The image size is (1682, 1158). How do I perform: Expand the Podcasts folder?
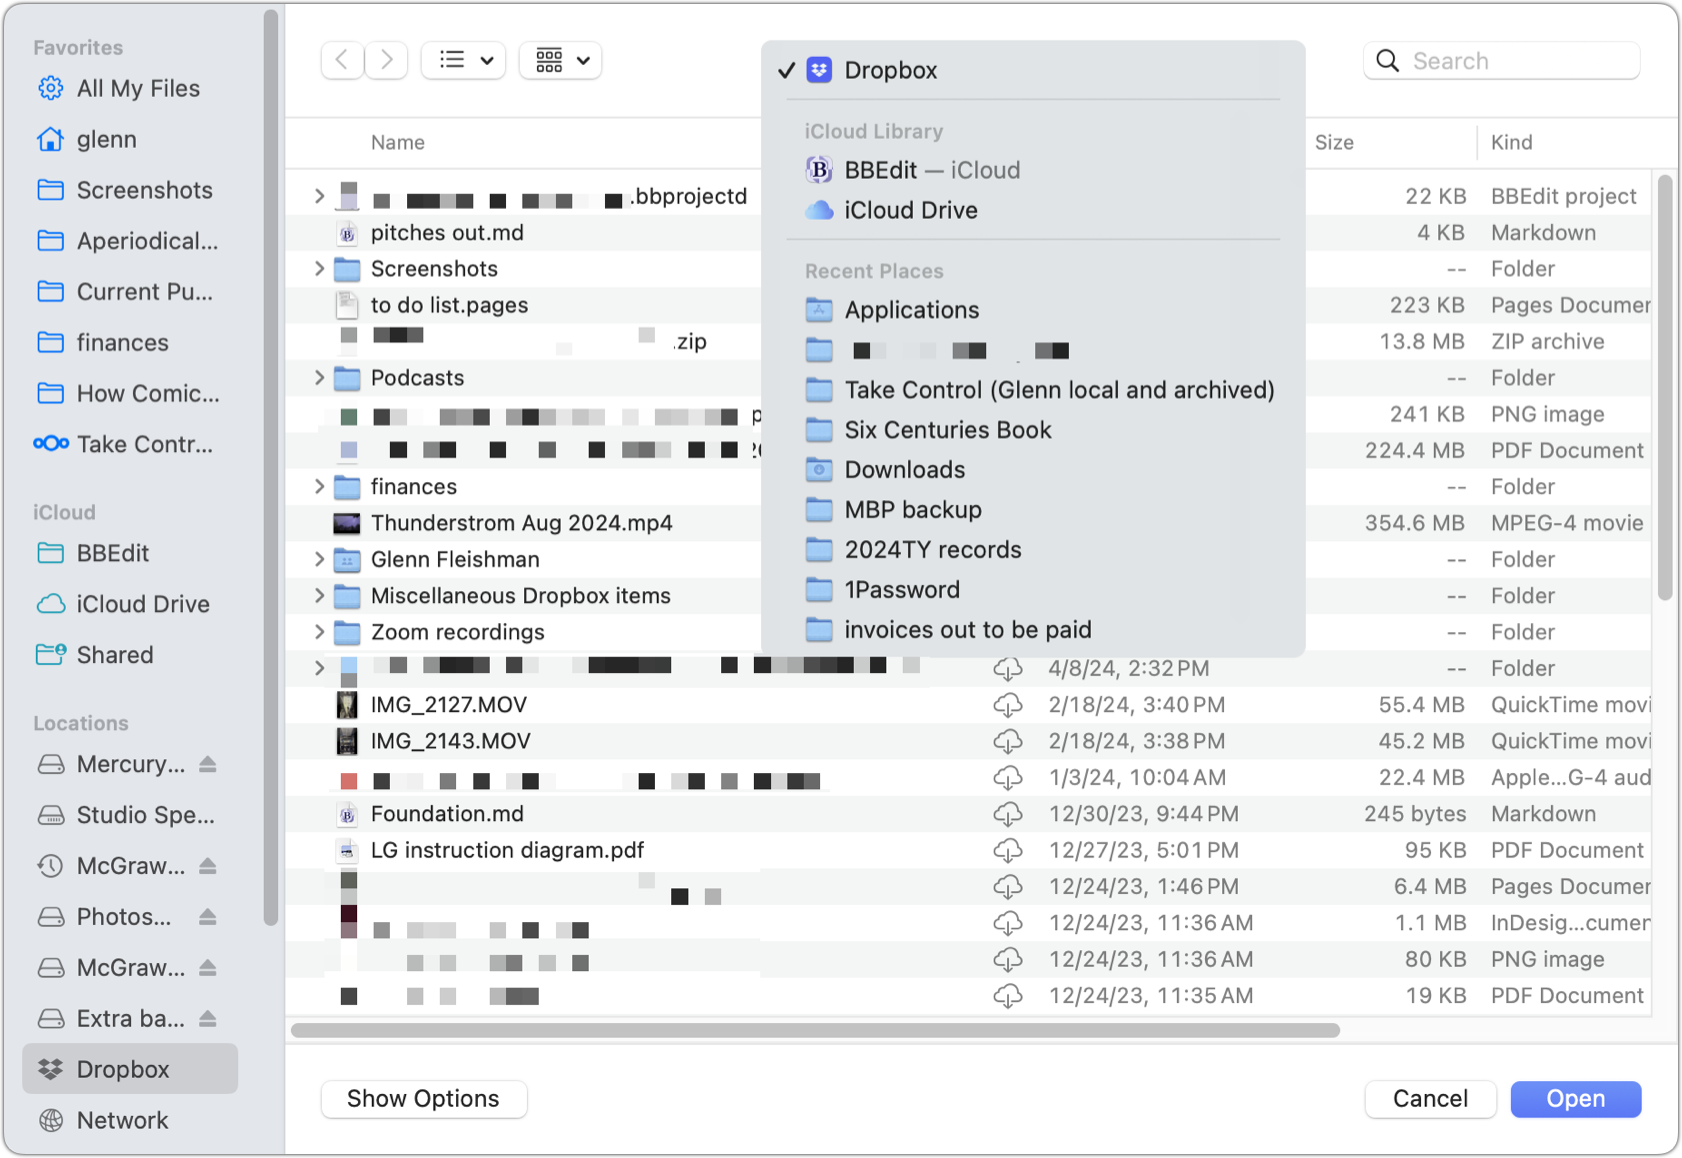320,378
